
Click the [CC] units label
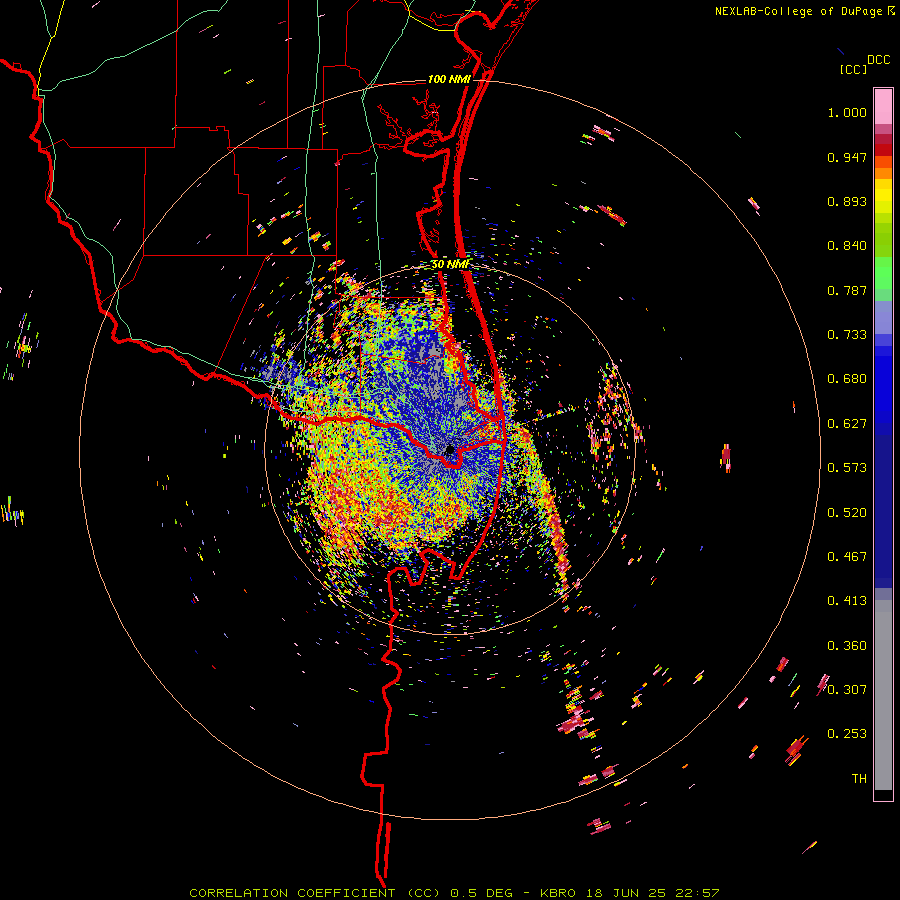click(853, 69)
